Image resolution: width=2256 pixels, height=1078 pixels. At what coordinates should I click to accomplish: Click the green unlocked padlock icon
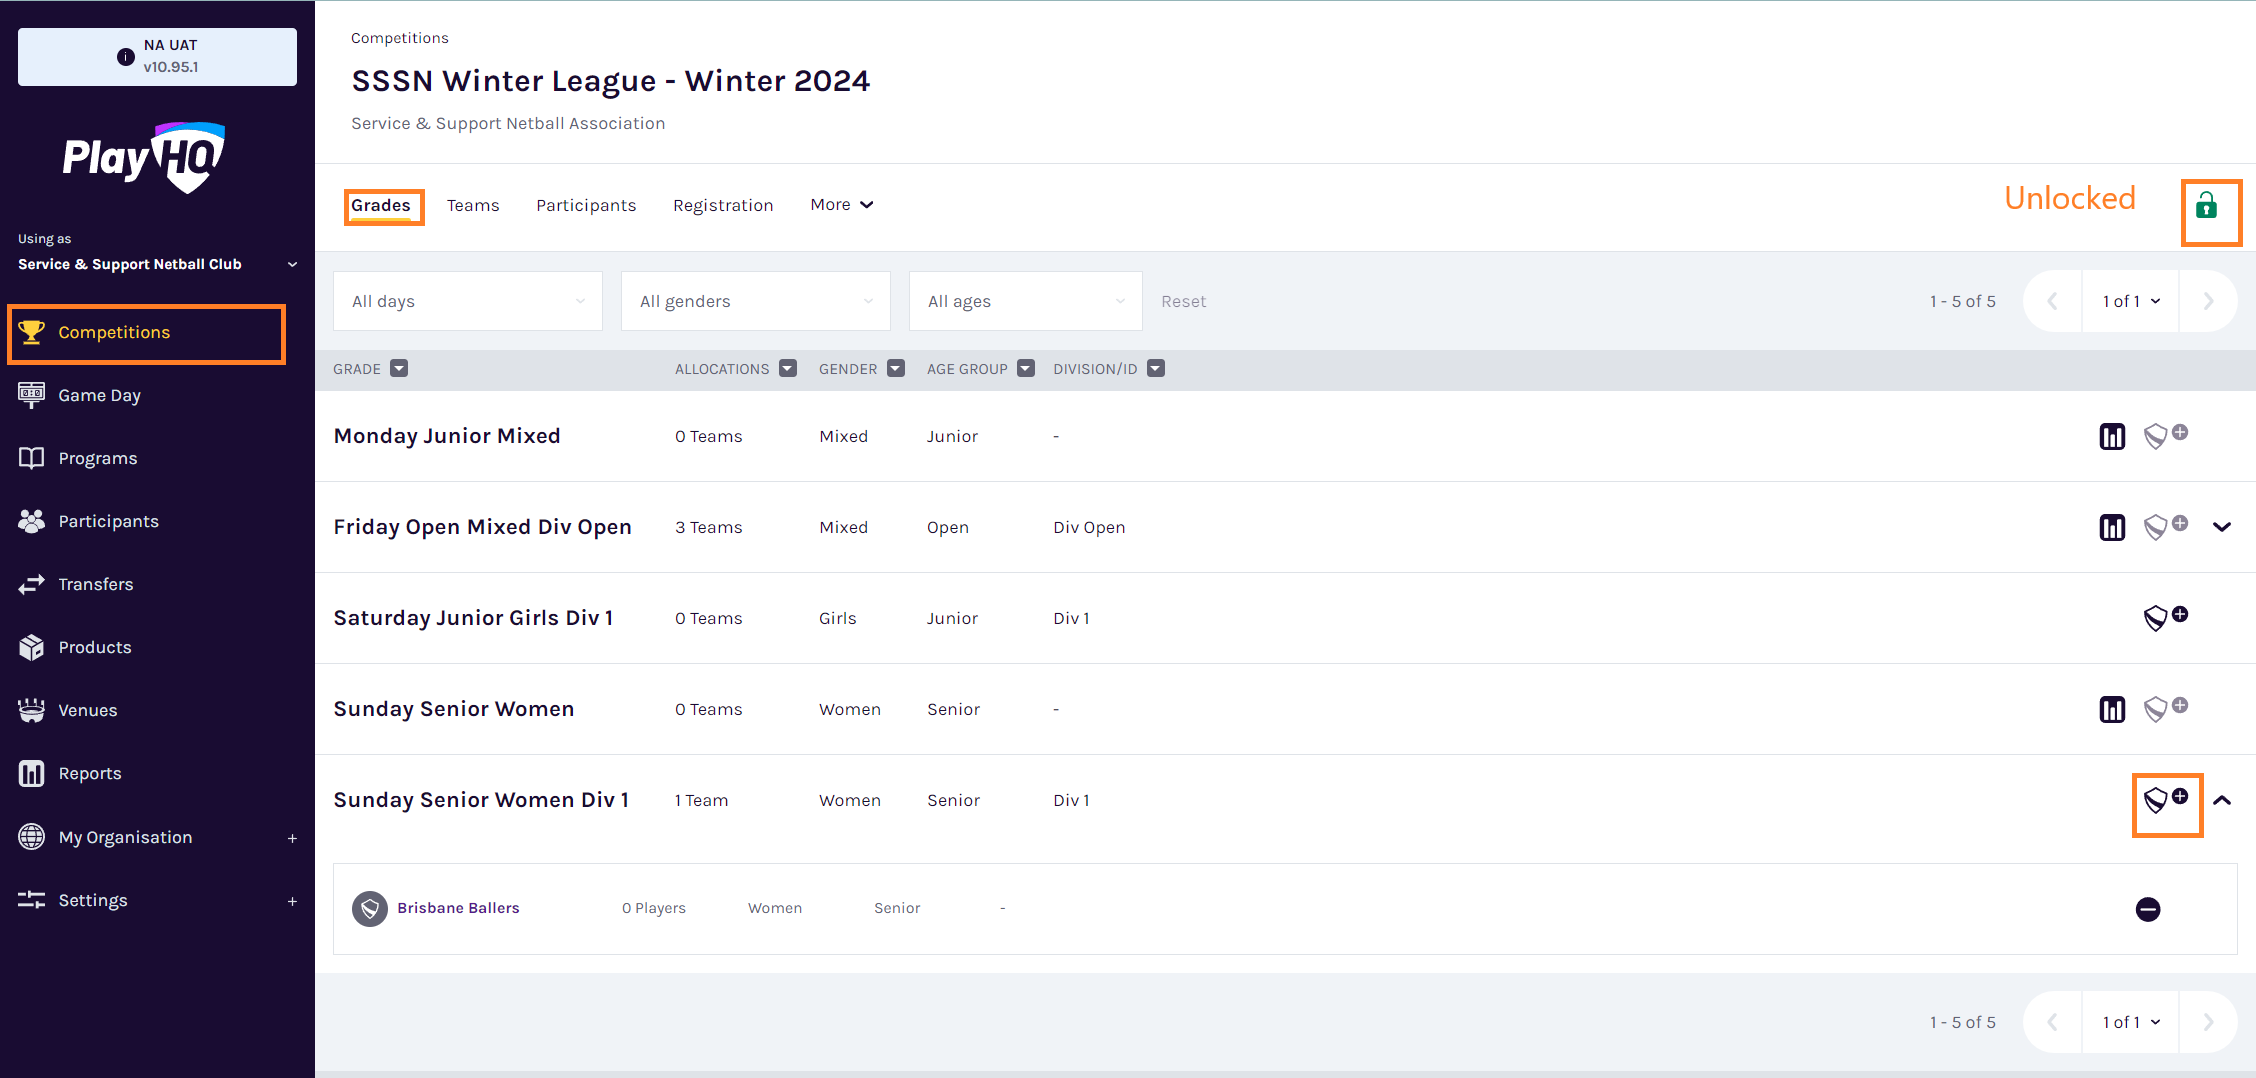pyautogui.click(x=2206, y=206)
